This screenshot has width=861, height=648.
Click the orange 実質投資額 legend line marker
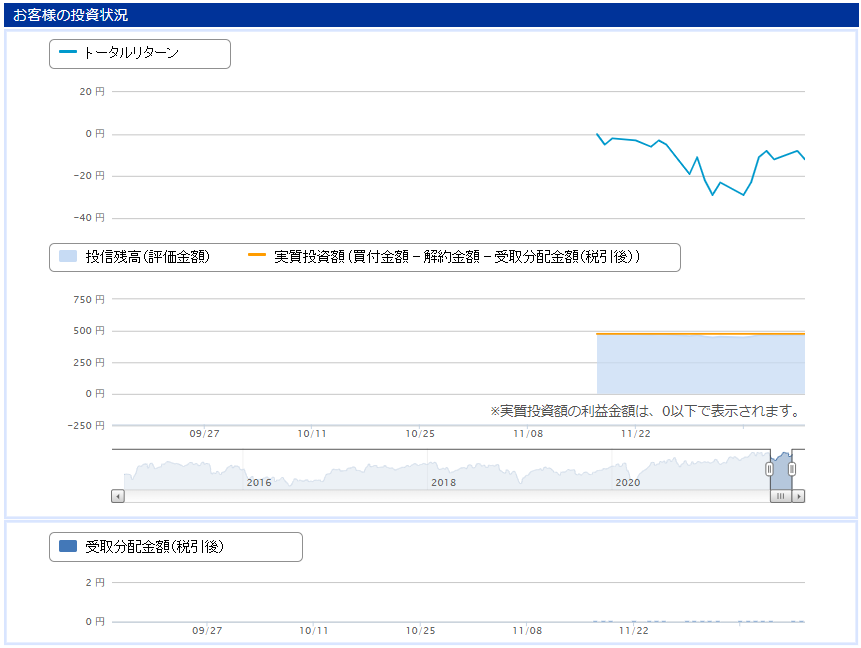pyautogui.click(x=256, y=255)
